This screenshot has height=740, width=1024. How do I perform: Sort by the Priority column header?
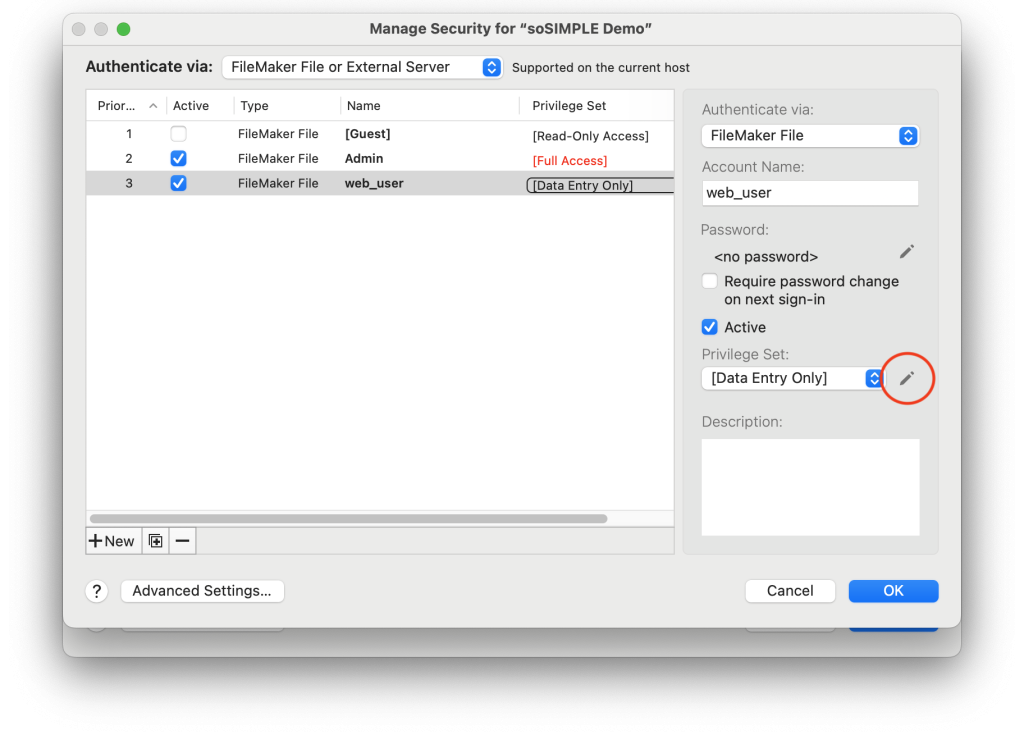tap(126, 106)
